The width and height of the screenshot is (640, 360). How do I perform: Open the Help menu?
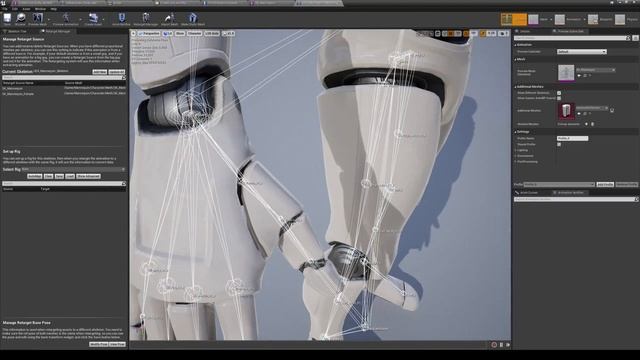pos(53,9)
